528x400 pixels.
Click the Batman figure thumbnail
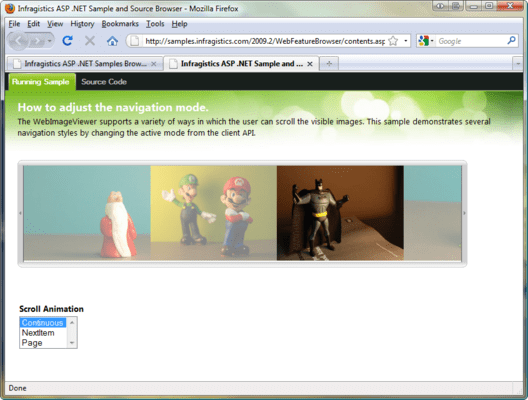[340, 213]
